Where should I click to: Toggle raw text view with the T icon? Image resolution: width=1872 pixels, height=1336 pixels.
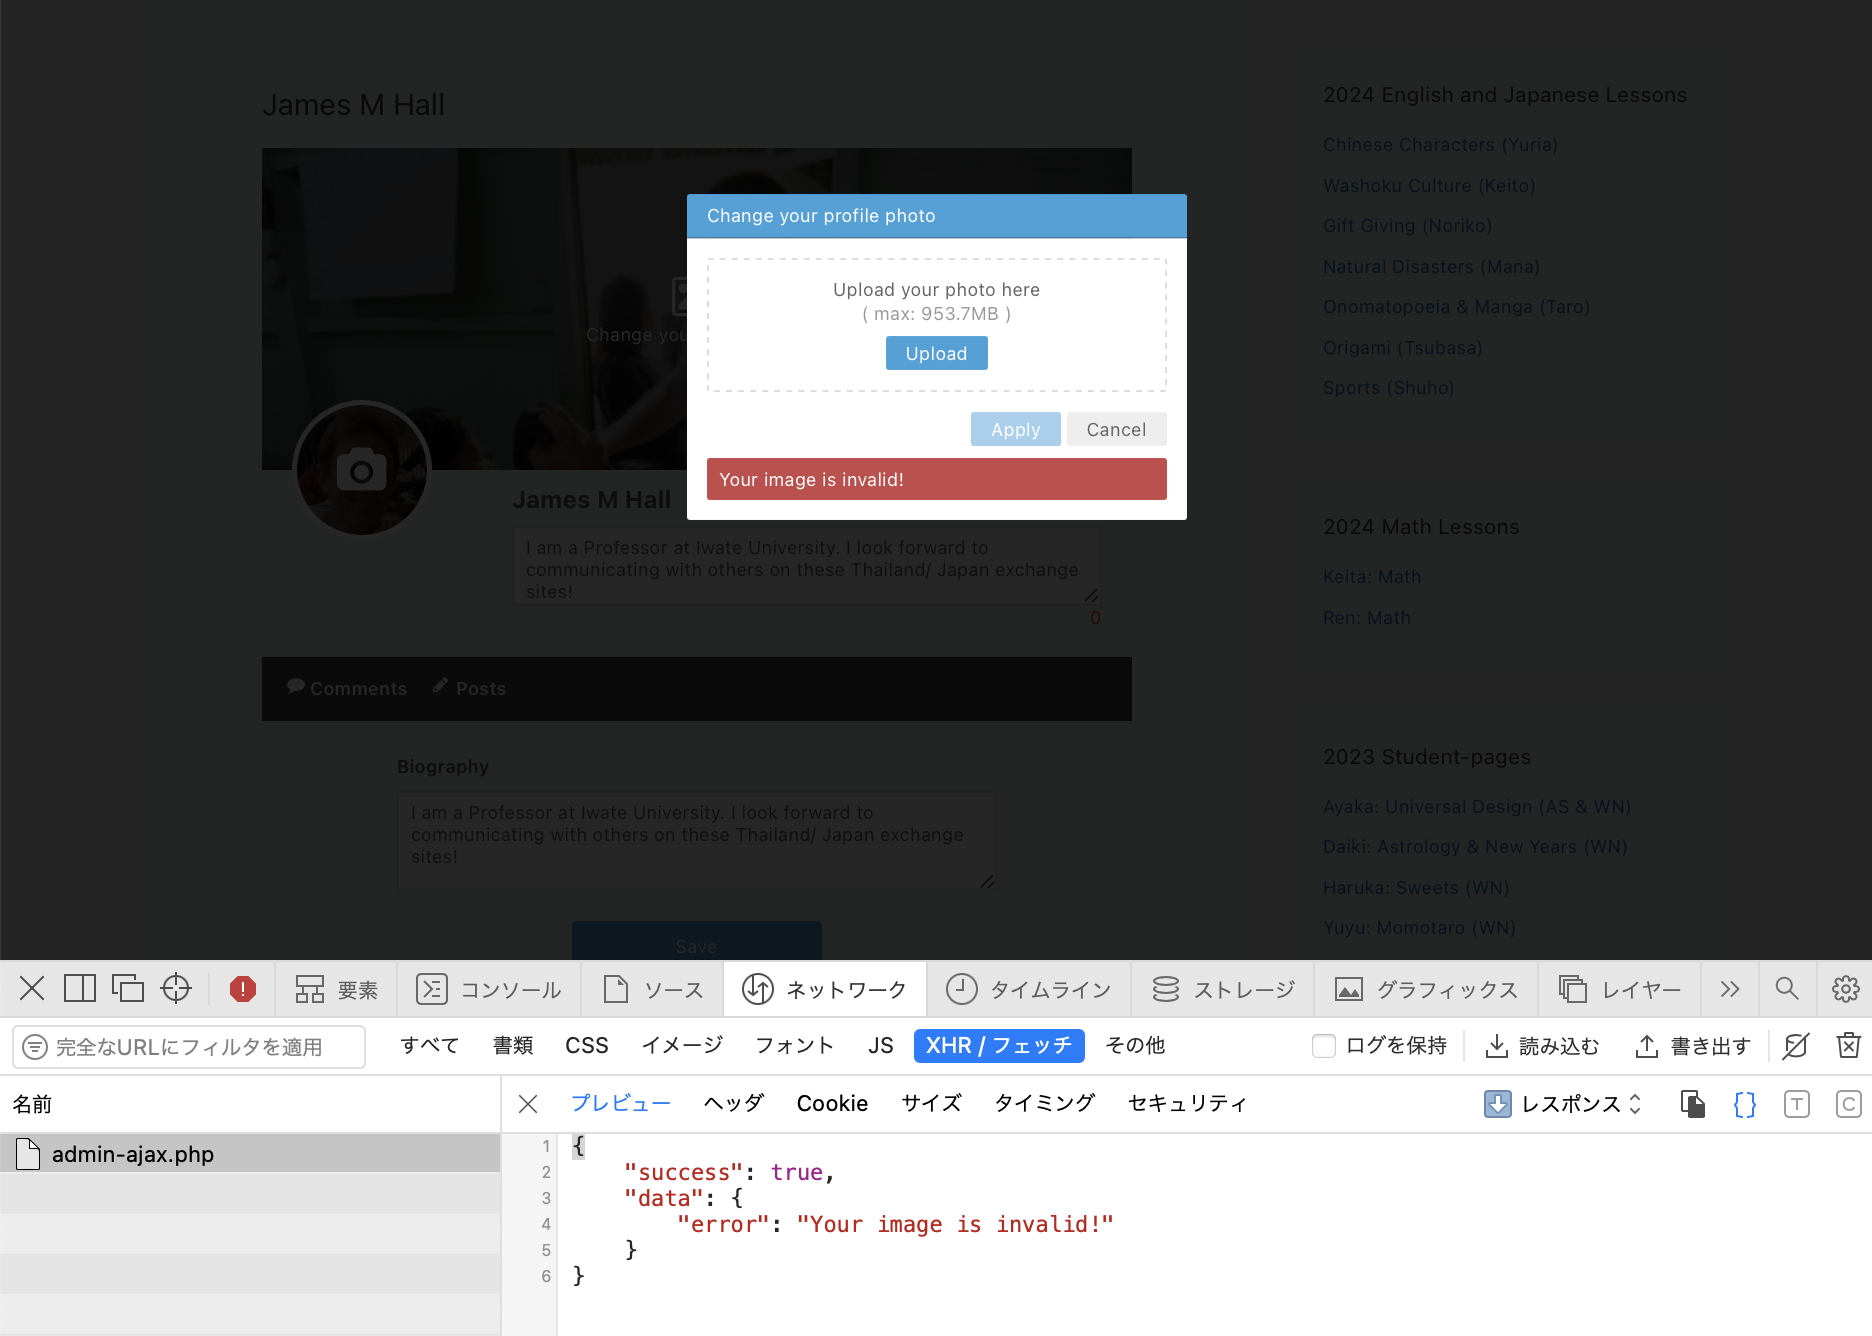1797,1104
